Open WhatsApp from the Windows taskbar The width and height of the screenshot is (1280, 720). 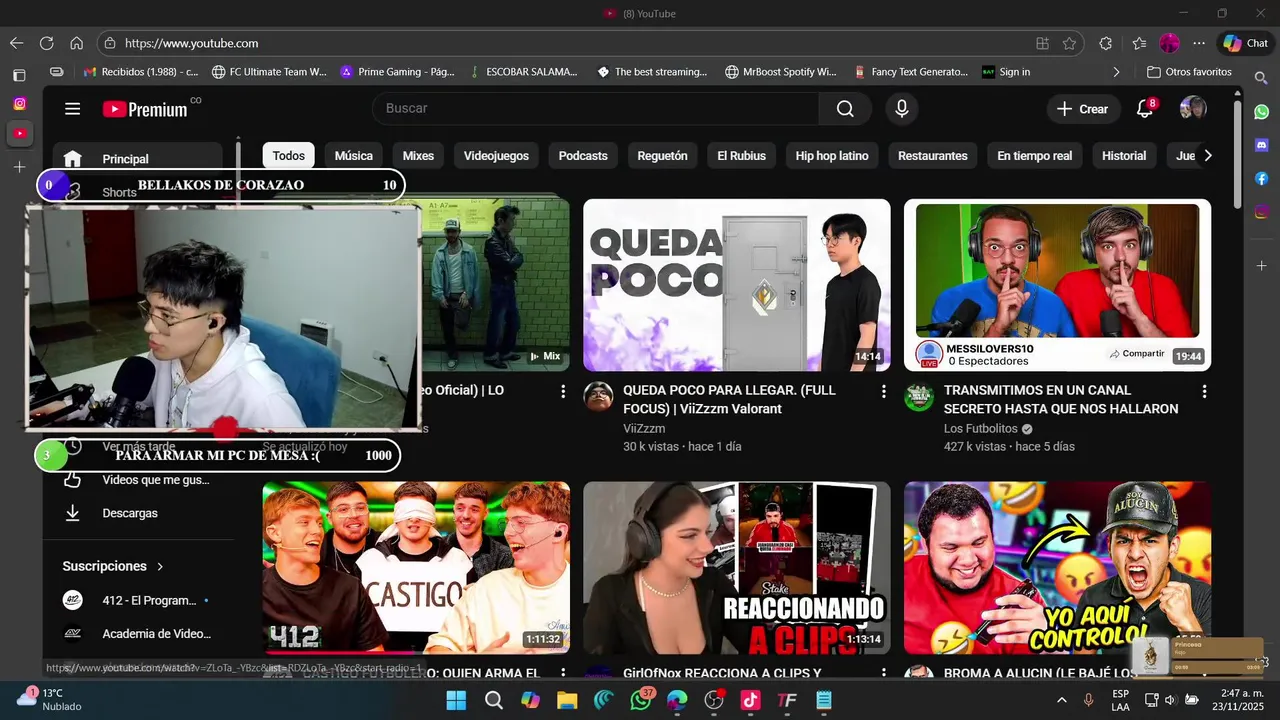click(641, 700)
